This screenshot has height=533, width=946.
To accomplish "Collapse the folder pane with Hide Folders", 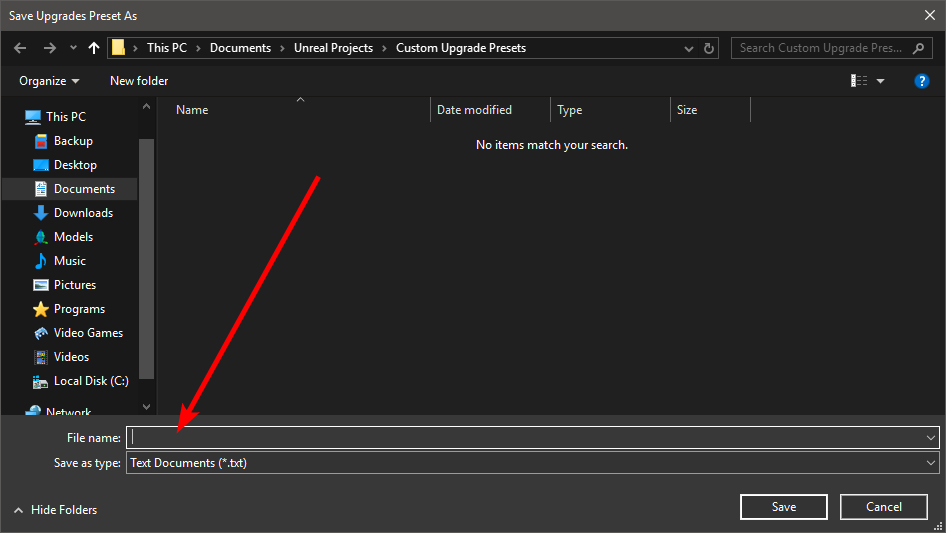I will pyautogui.click(x=56, y=510).
